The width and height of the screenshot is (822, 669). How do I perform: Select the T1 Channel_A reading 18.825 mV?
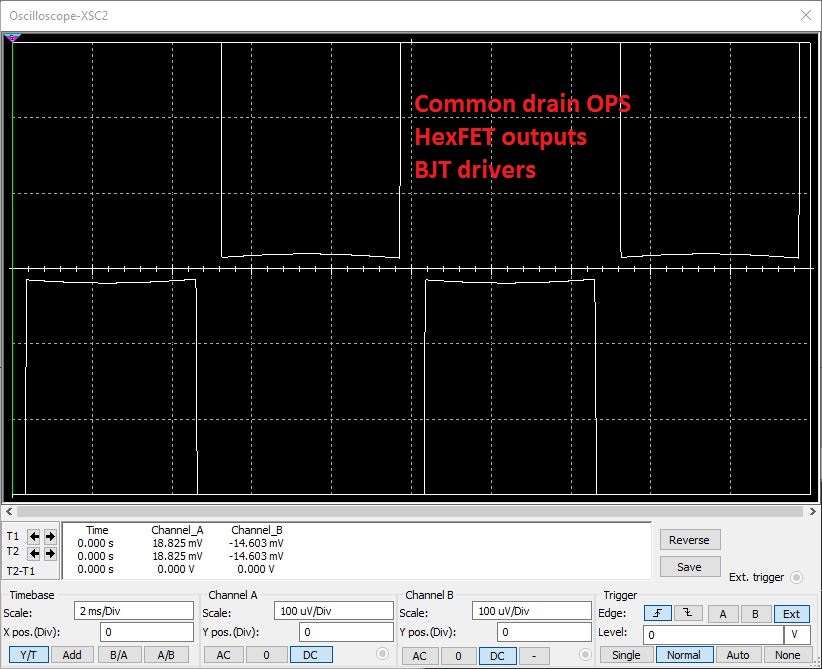[177, 543]
